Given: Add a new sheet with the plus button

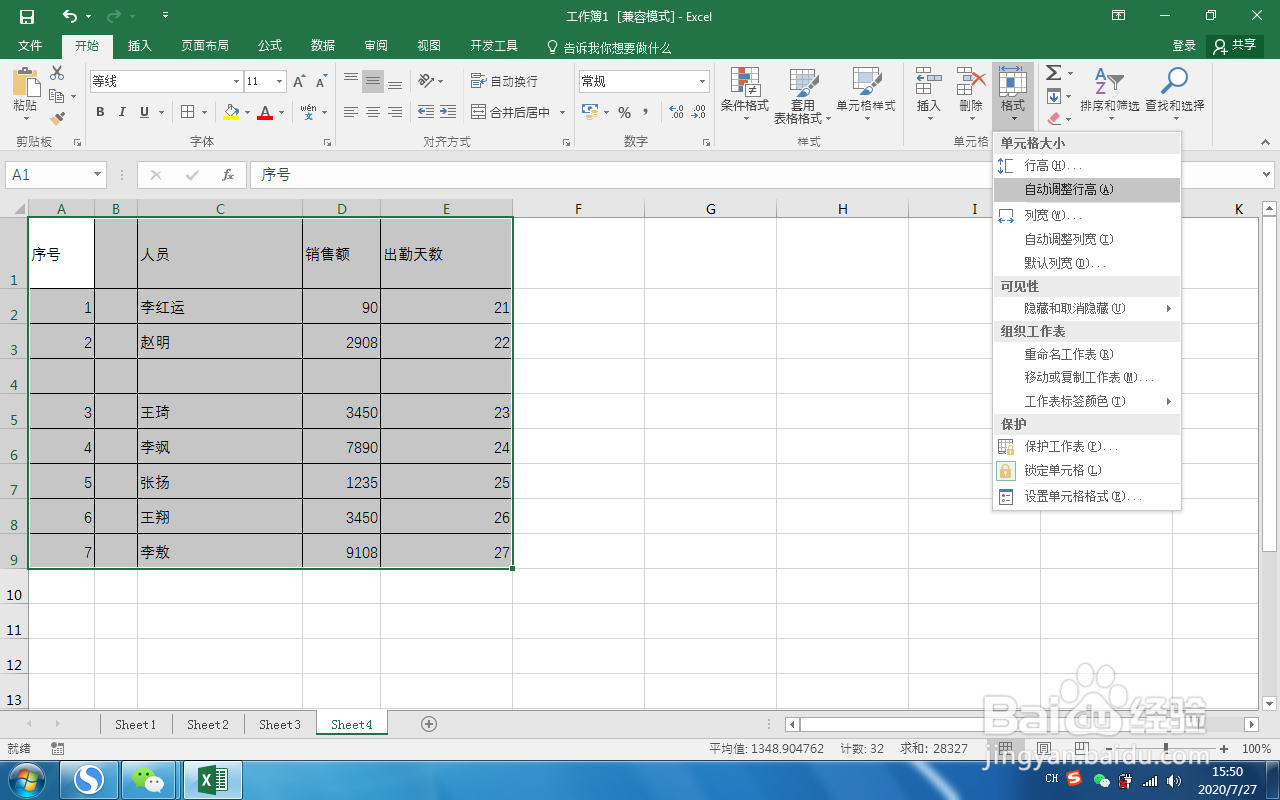Looking at the screenshot, I should pos(429,724).
